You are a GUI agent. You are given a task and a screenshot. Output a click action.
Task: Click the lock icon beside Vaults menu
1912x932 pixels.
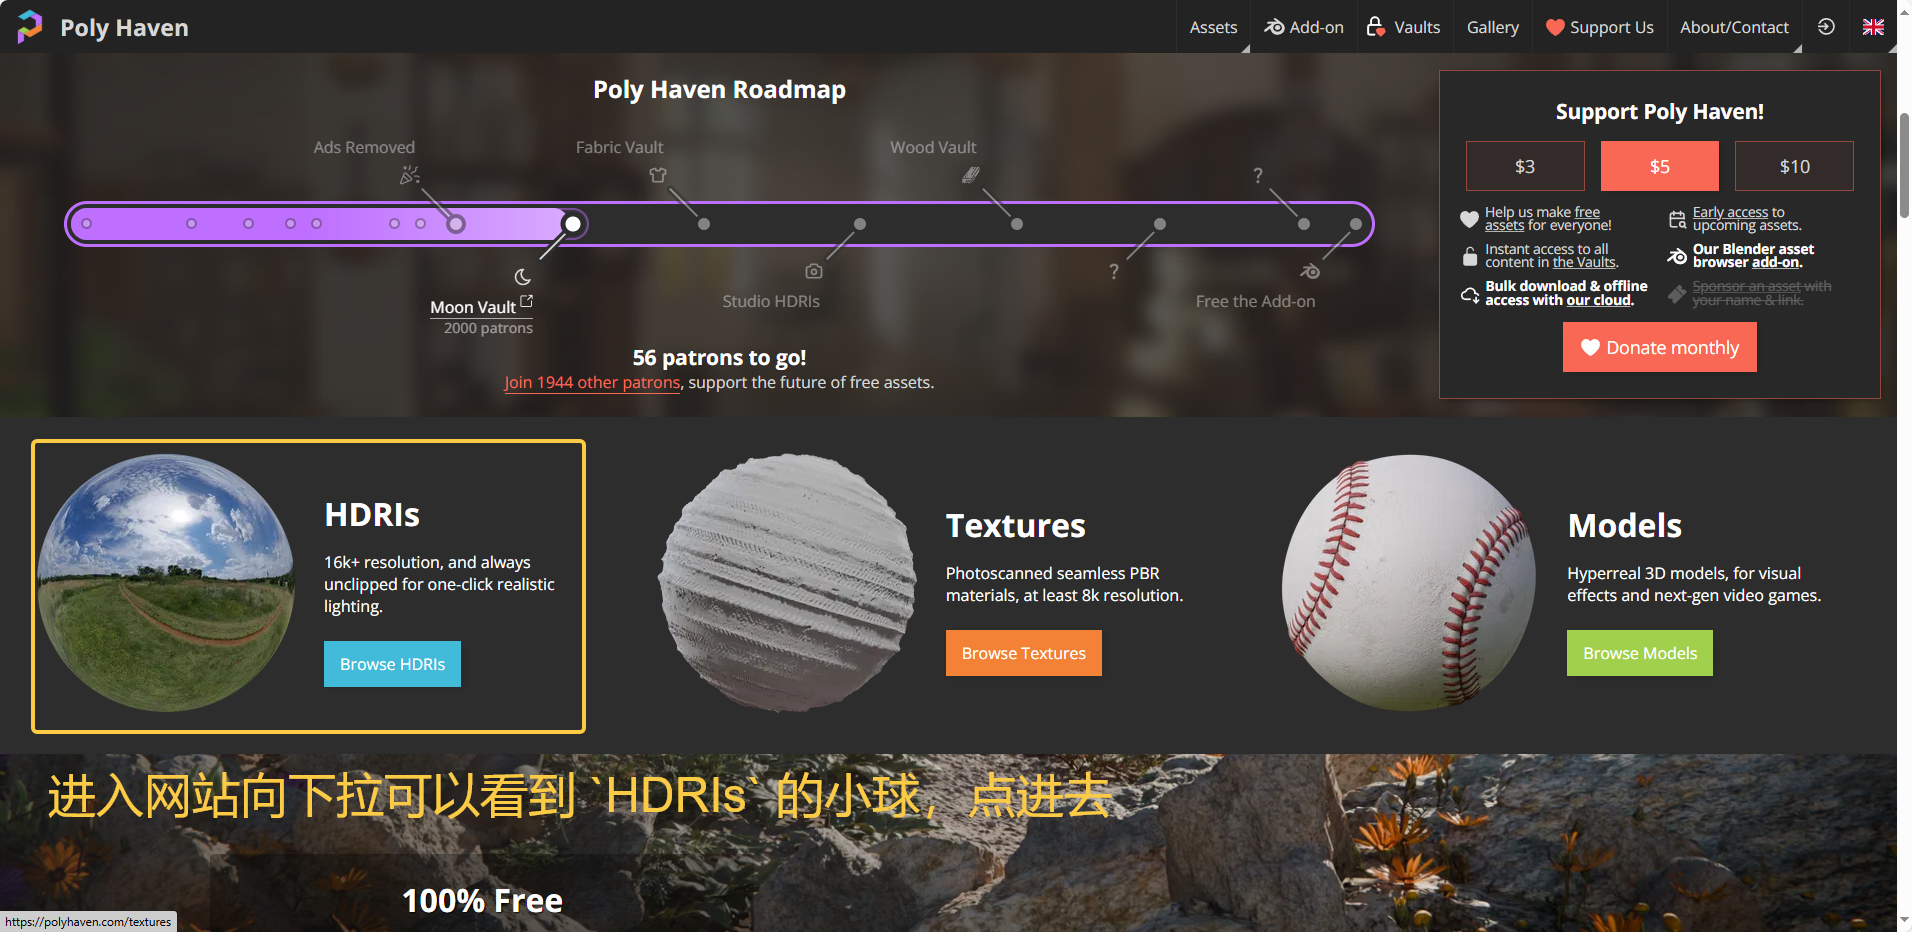point(1376,27)
